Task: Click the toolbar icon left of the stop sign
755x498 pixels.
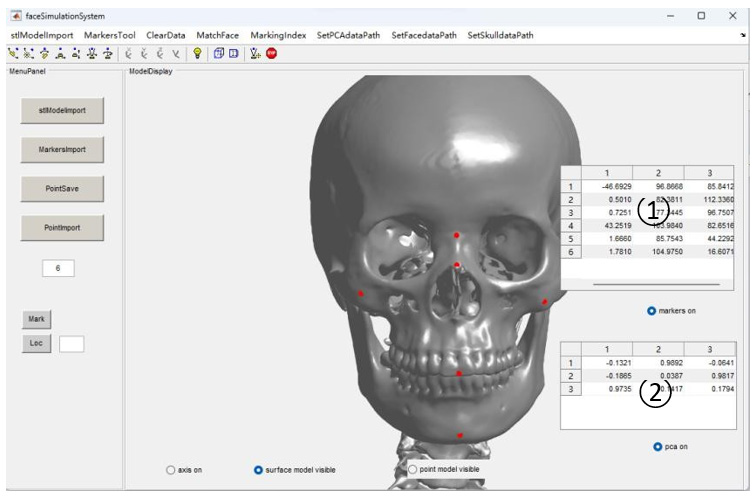Action: 255,54
